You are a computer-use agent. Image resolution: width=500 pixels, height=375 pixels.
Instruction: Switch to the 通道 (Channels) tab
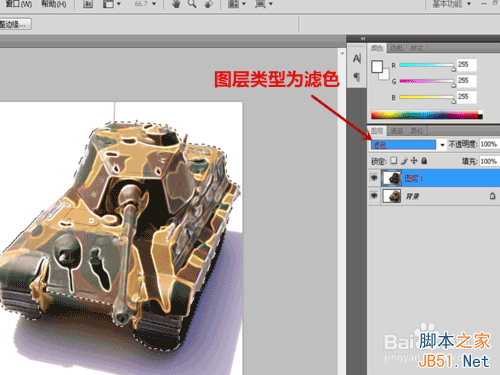[397, 131]
